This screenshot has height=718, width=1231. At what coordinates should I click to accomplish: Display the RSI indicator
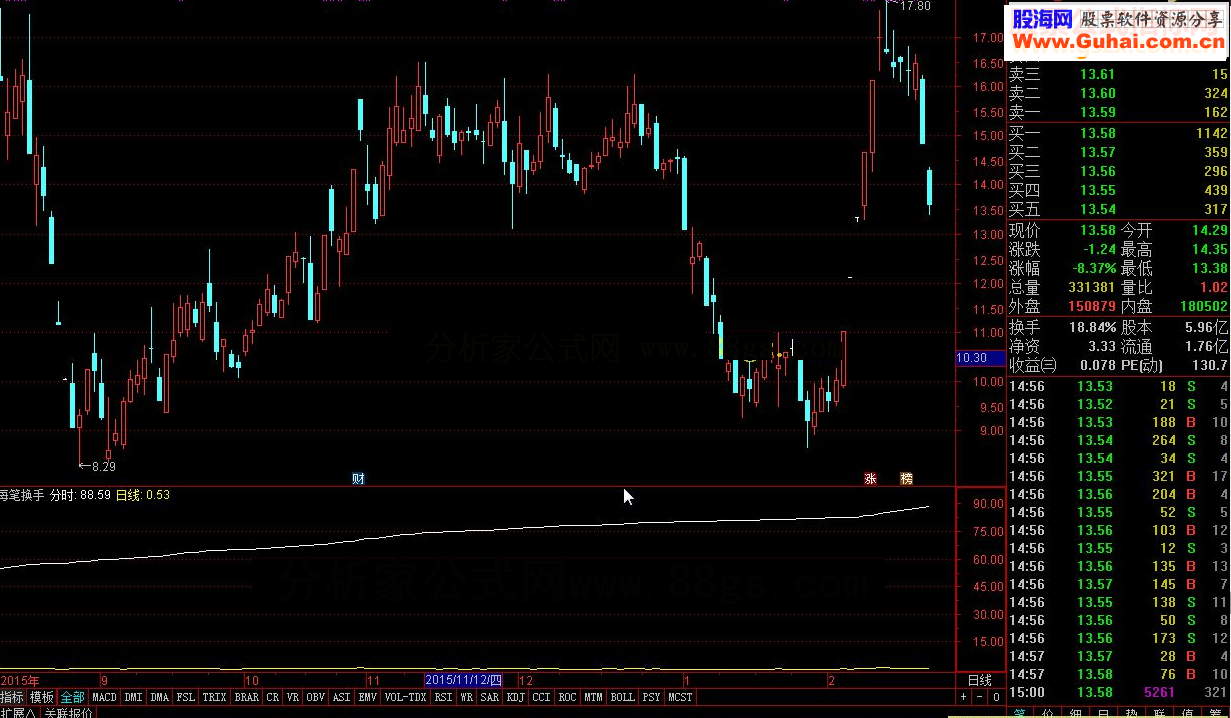(x=444, y=697)
